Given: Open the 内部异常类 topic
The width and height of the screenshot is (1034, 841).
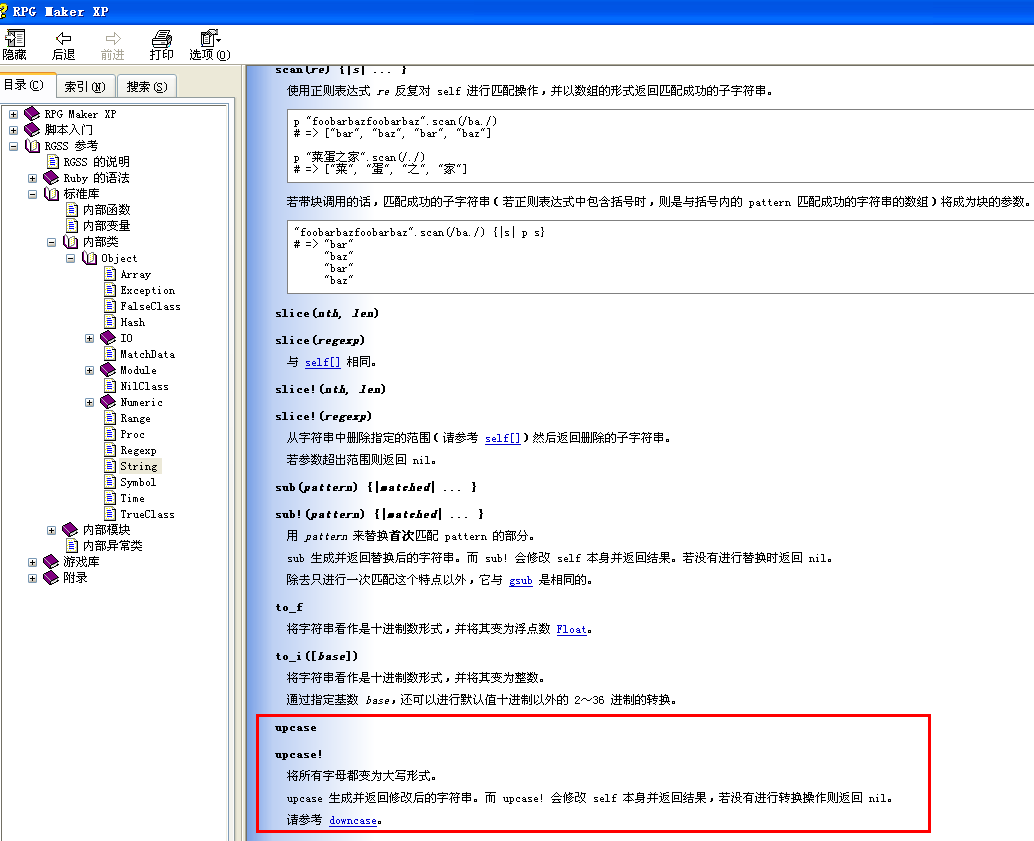Looking at the screenshot, I should coord(112,546).
